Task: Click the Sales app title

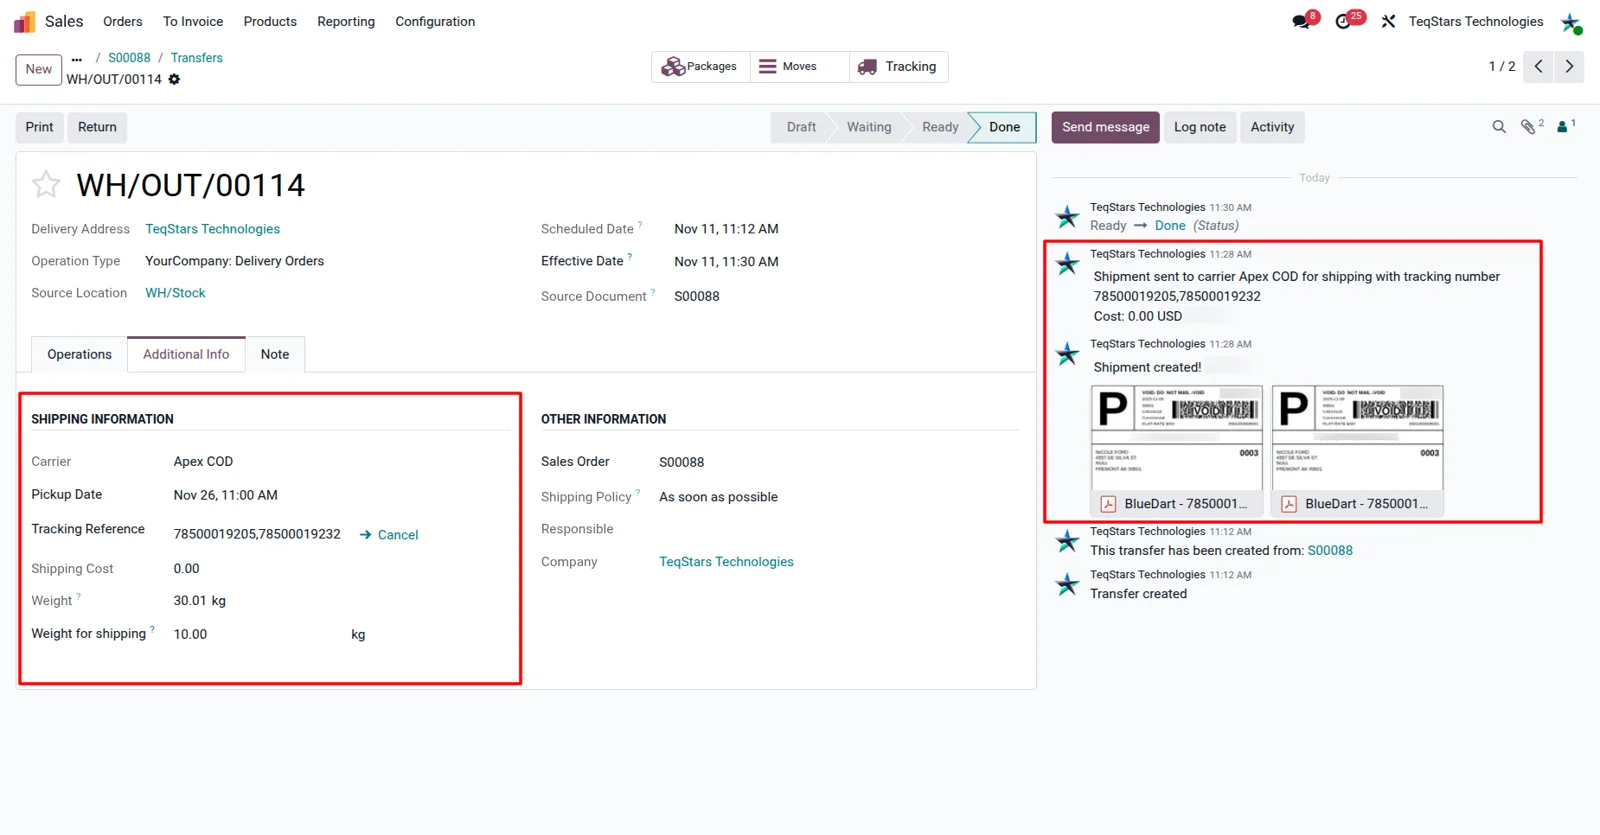Action: pos(64,21)
